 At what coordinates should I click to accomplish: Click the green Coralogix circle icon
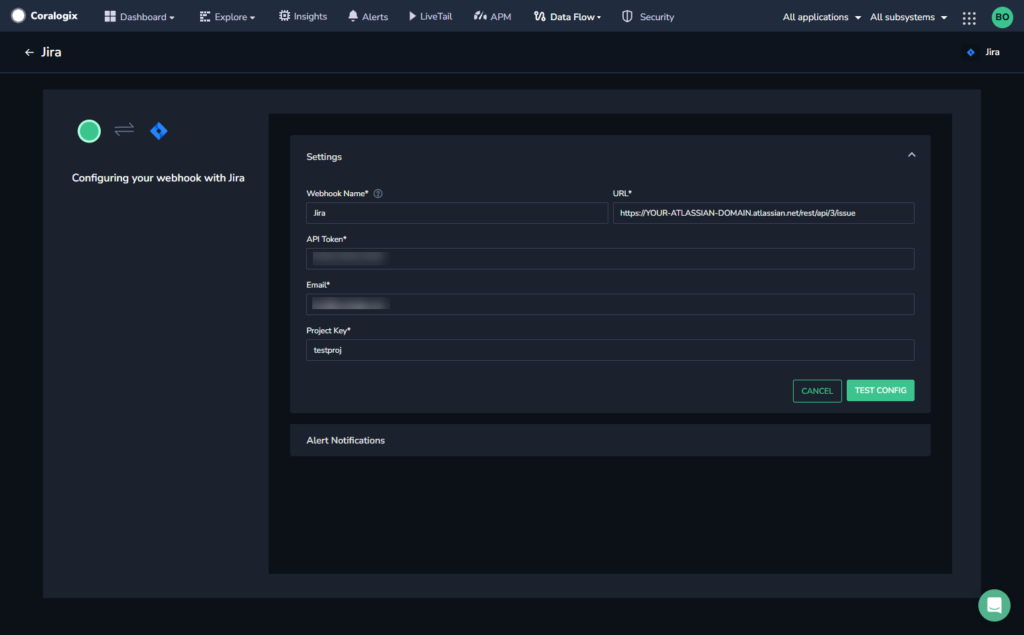(89, 131)
